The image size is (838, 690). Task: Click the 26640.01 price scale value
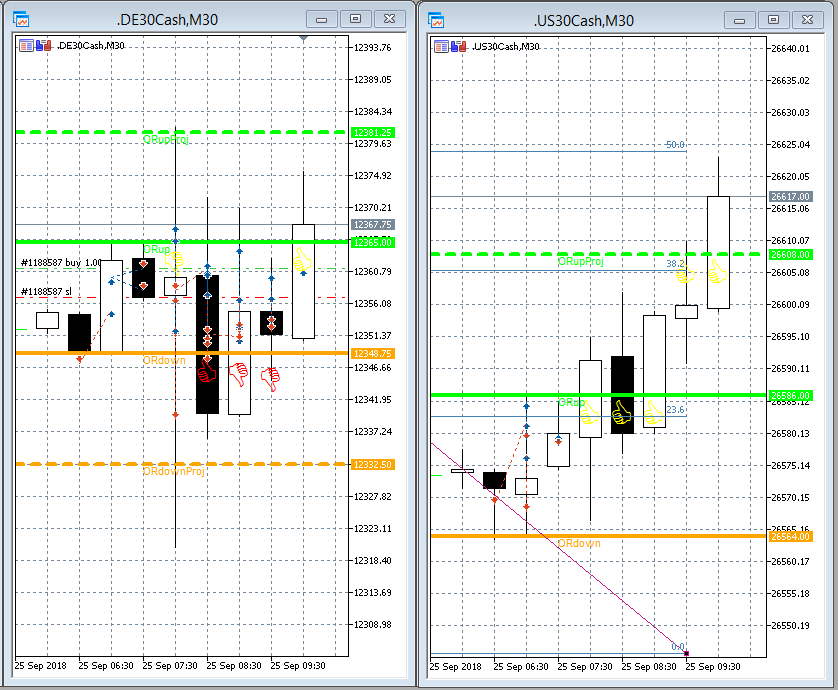pos(790,49)
